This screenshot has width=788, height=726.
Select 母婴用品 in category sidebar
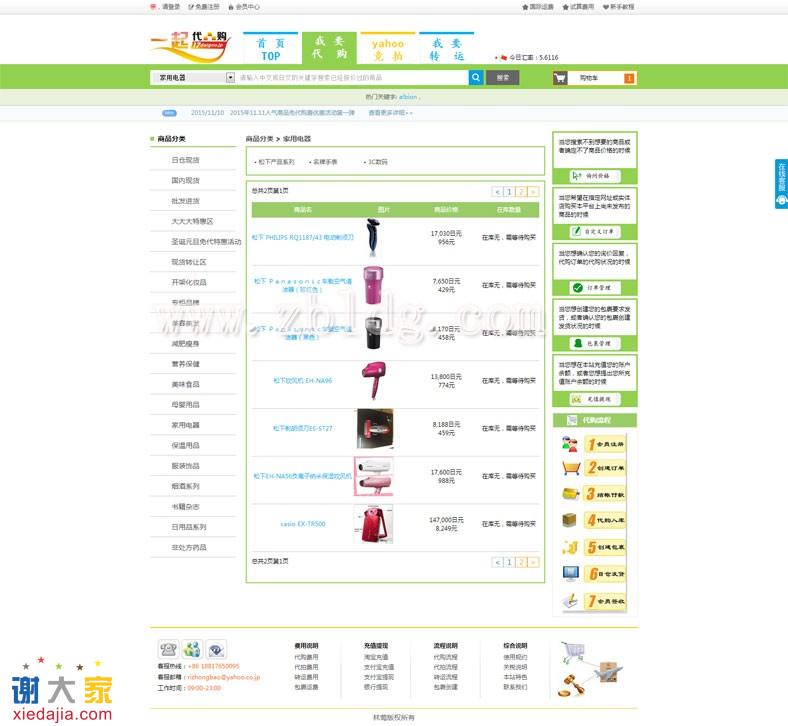tap(185, 405)
